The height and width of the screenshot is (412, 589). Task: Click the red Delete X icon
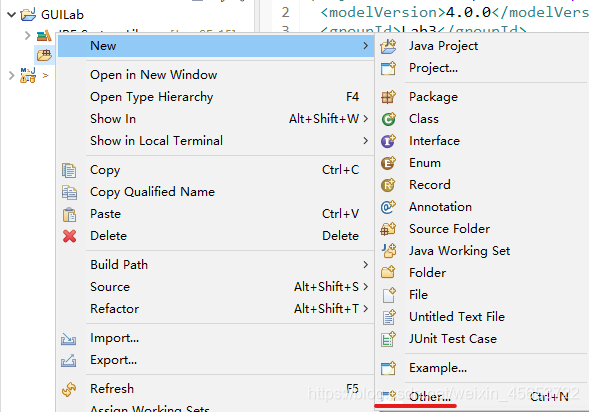pos(69,236)
